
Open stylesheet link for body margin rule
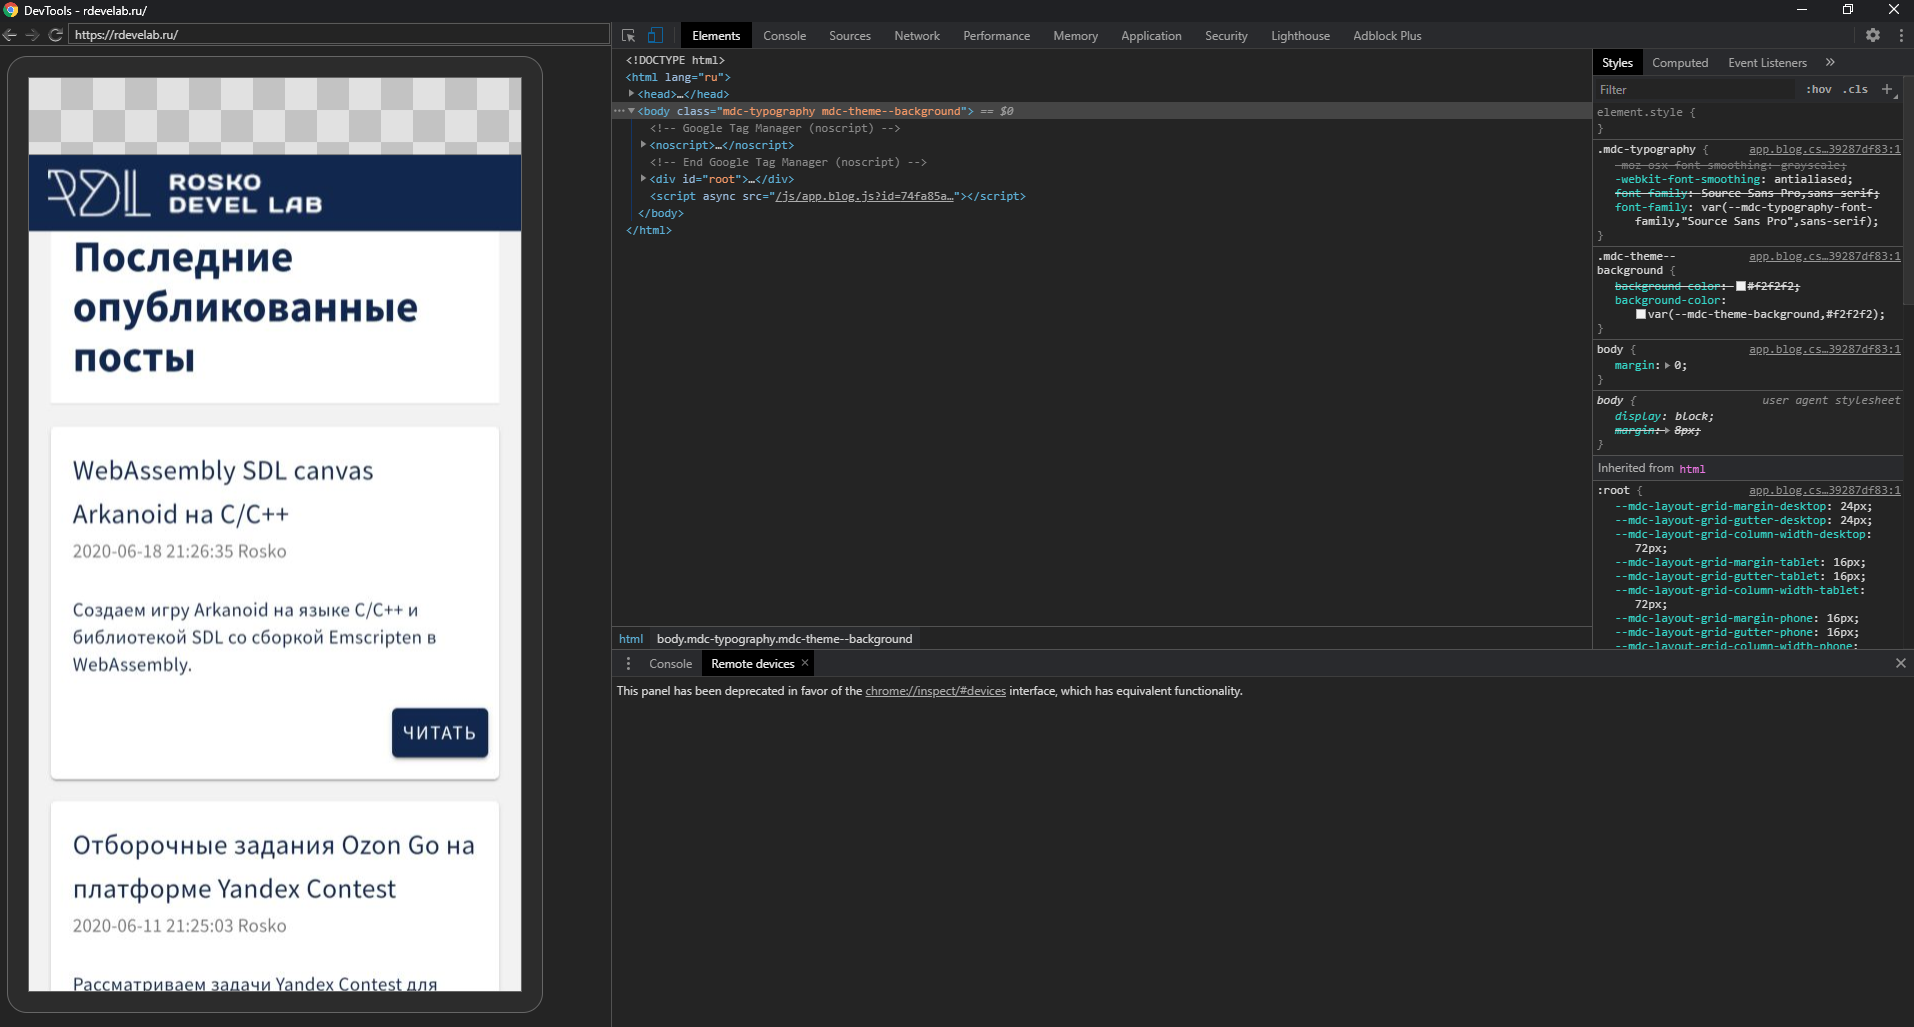click(x=1824, y=349)
